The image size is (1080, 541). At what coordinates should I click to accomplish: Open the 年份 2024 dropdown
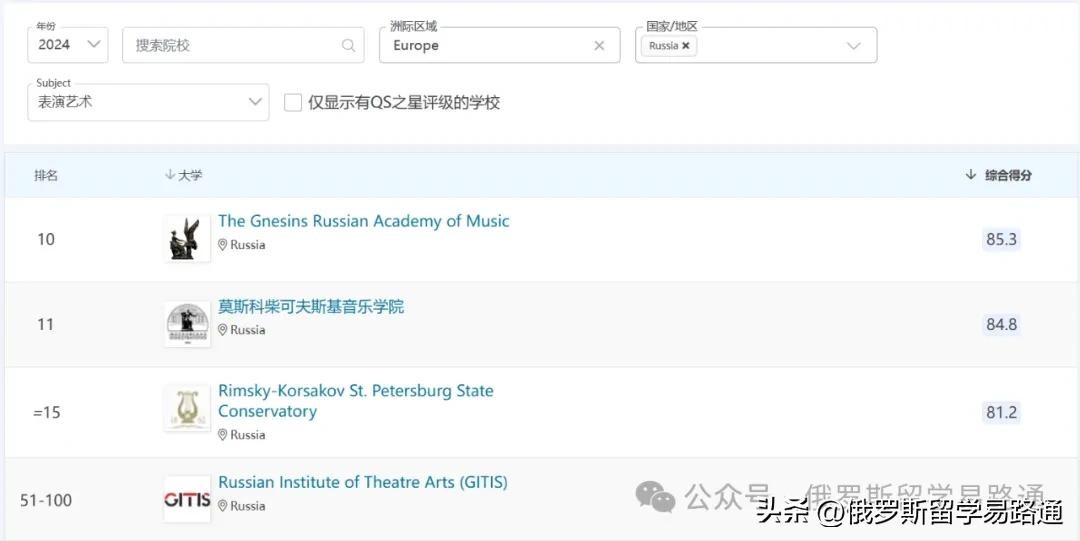68,45
